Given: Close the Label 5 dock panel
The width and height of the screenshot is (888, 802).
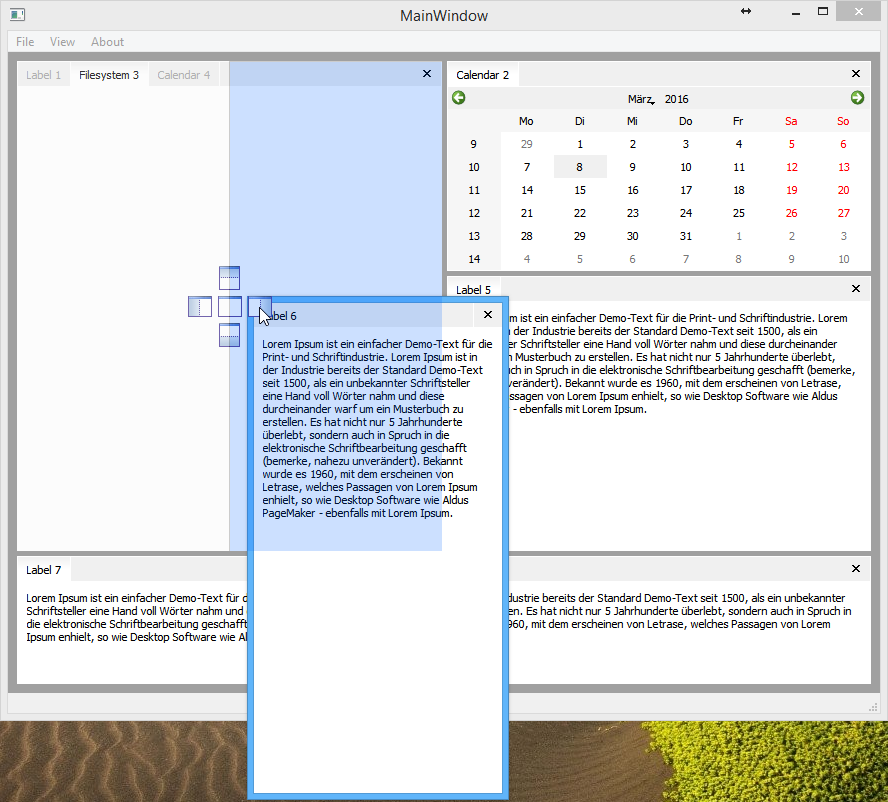Looking at the screenshot, I should [x=856, y=289].
